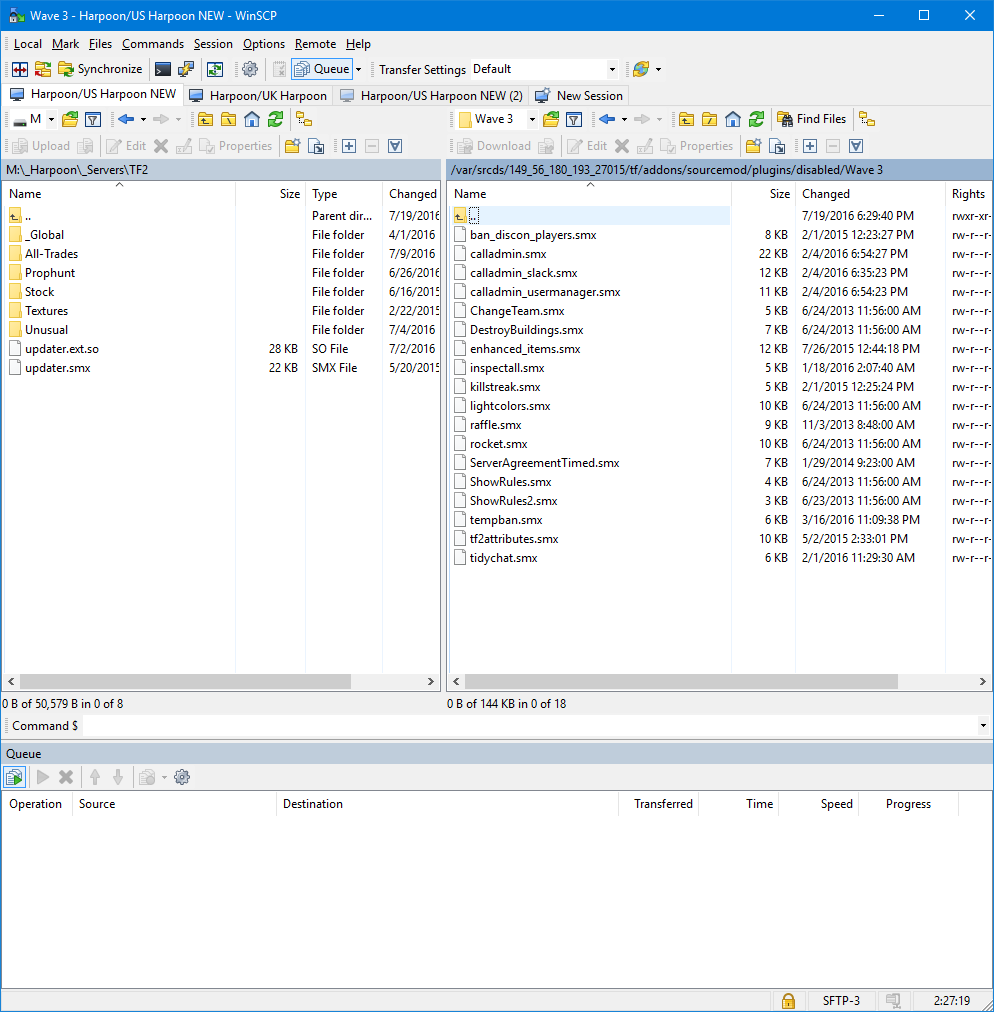
Task: Open remote directory icon beside Wave 3
Action: tap(551, 119)
